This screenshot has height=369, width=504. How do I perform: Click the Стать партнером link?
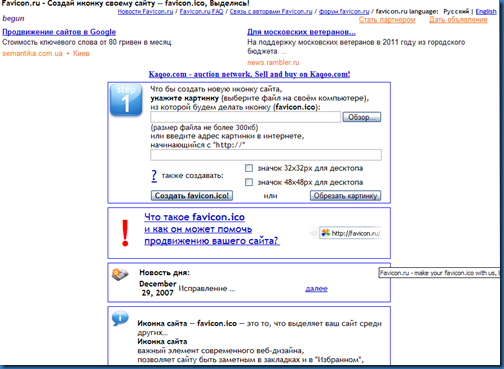pos(387,20)
